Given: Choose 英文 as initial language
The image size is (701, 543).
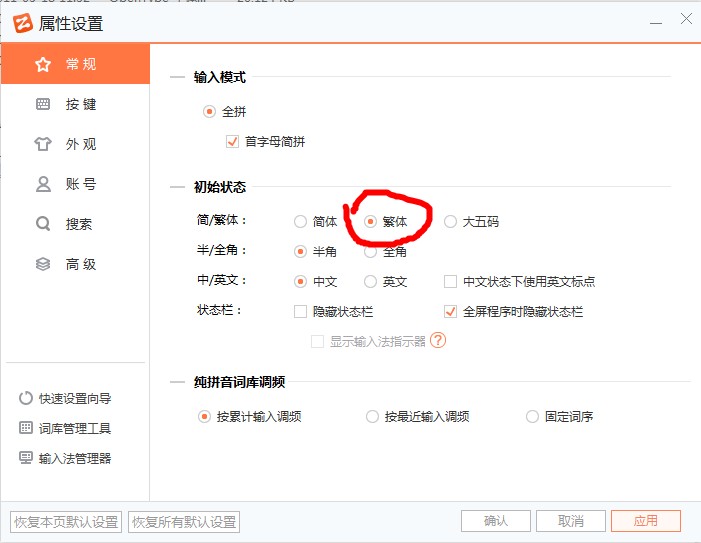Looking at the screenshot, I should coord(370,282).
